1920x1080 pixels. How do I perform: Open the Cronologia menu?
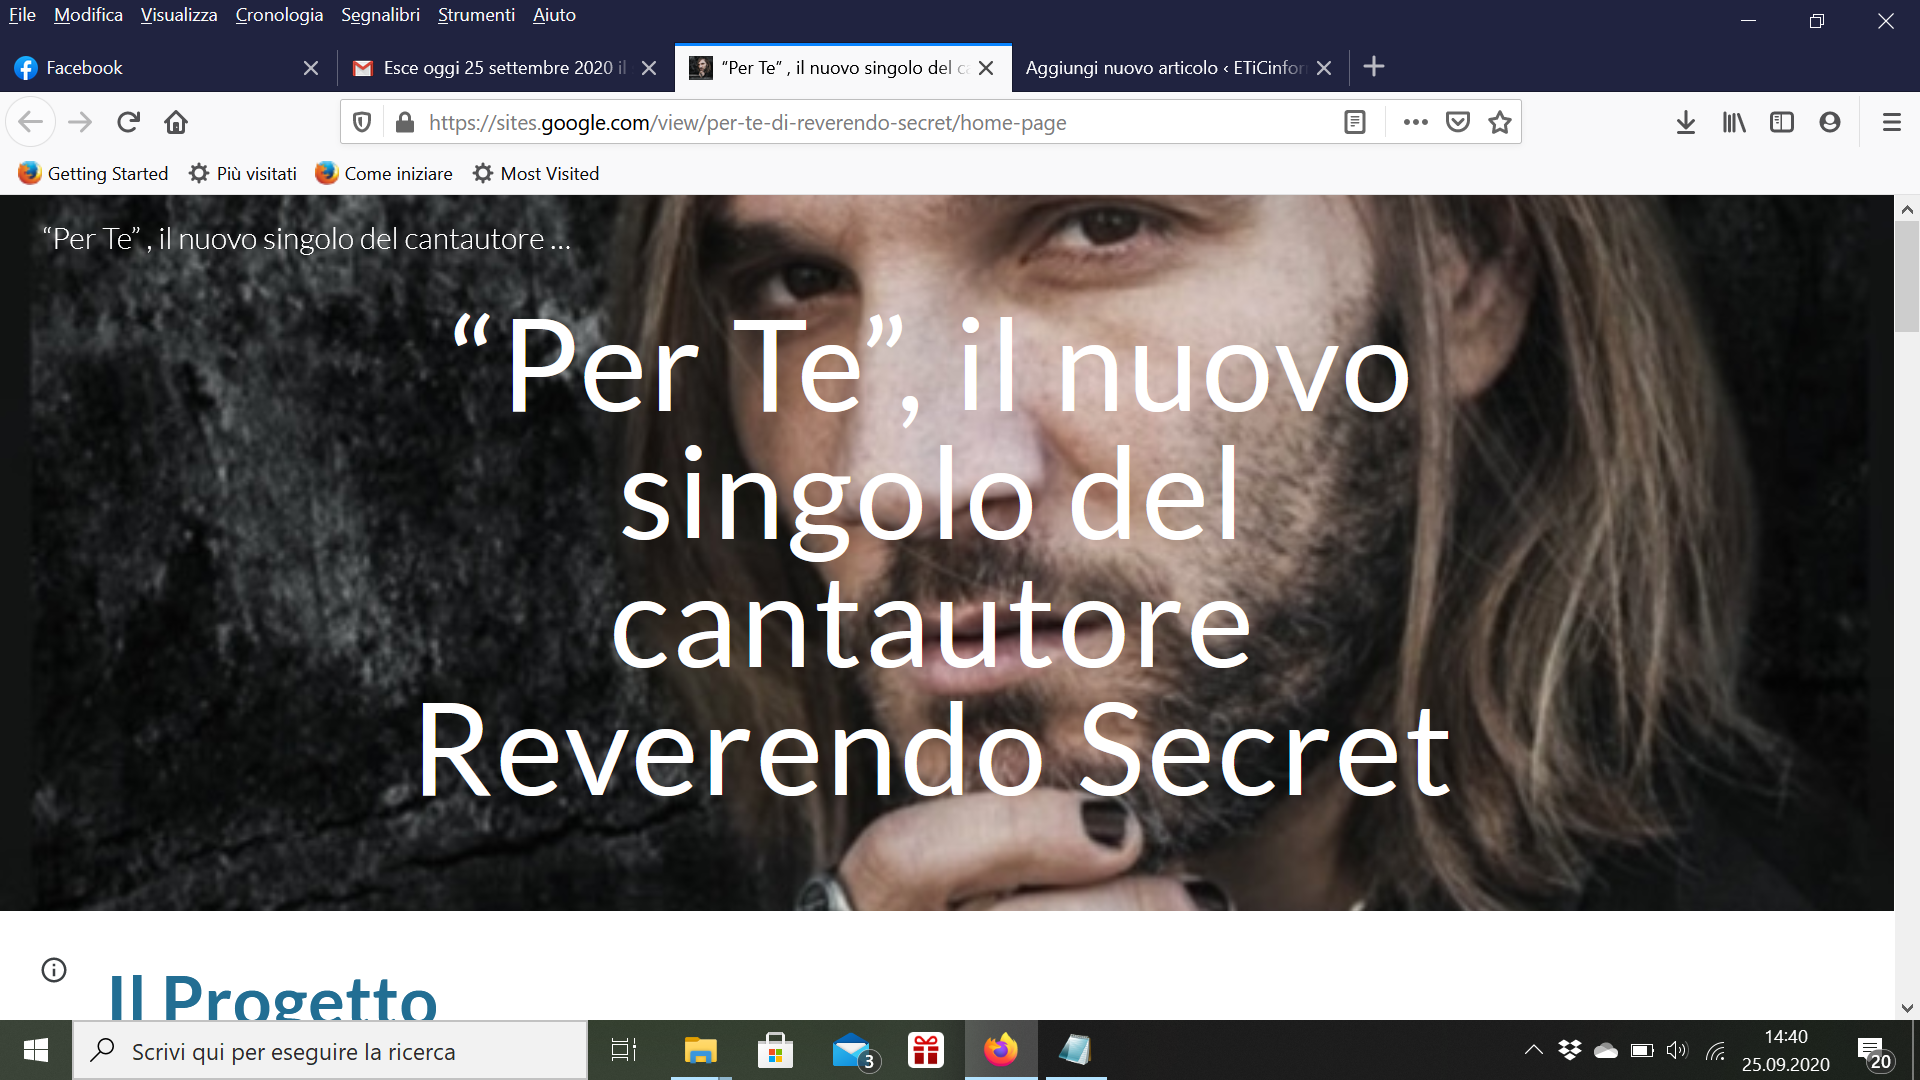coord(279,15)
